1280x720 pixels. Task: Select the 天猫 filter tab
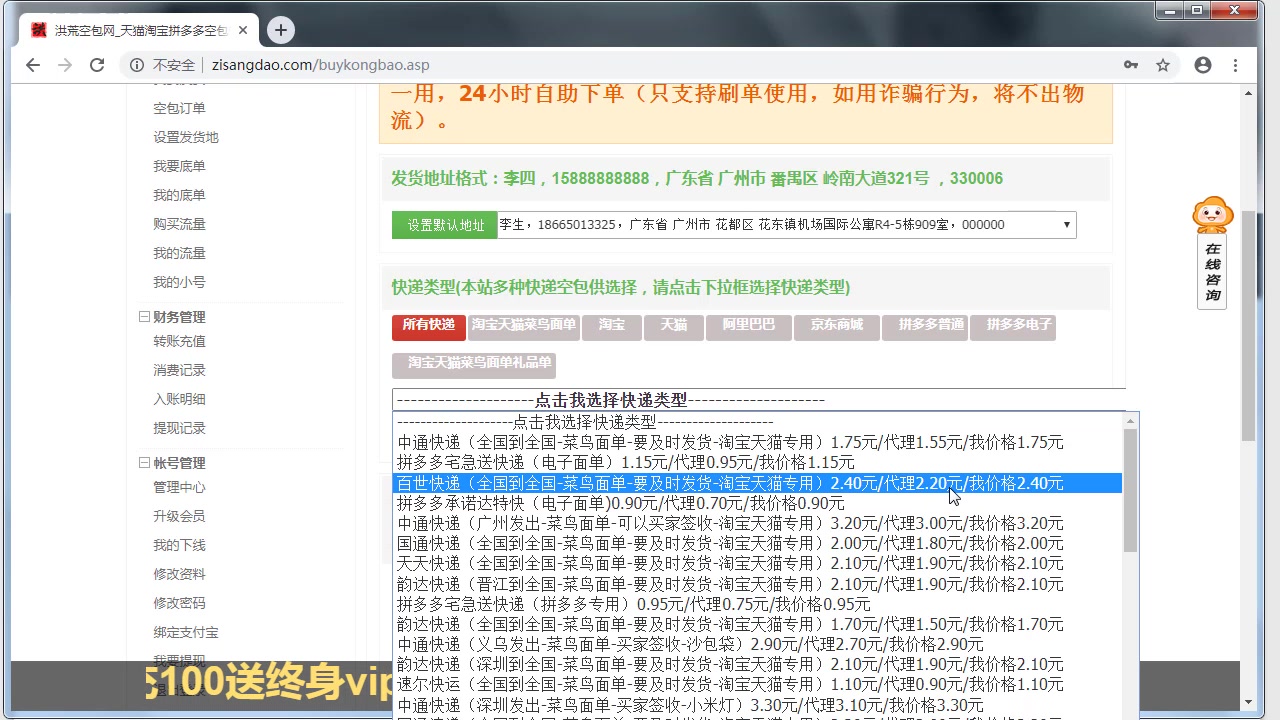tap(674, 327)
